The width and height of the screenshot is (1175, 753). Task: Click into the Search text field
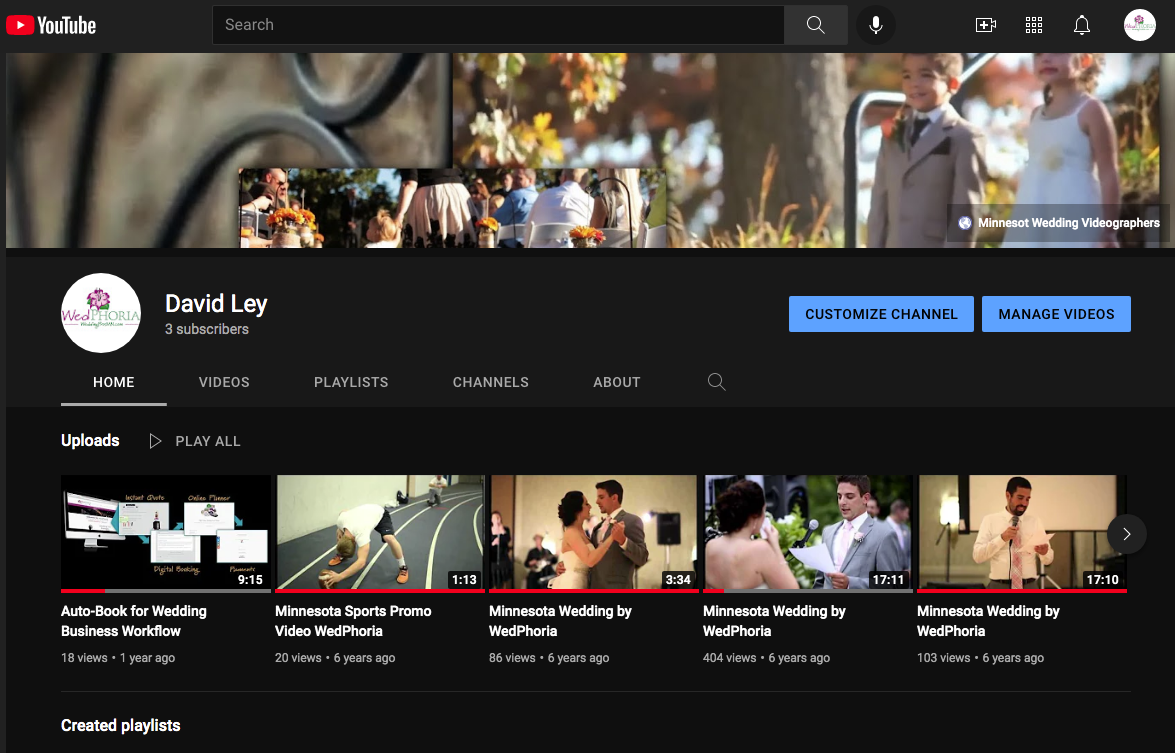(497, 25)
